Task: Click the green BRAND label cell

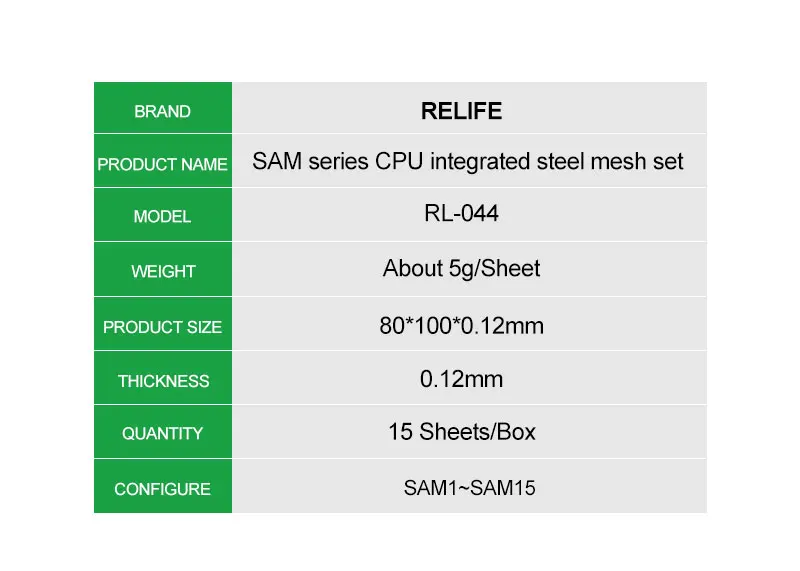Action: (x=162, y=112)
